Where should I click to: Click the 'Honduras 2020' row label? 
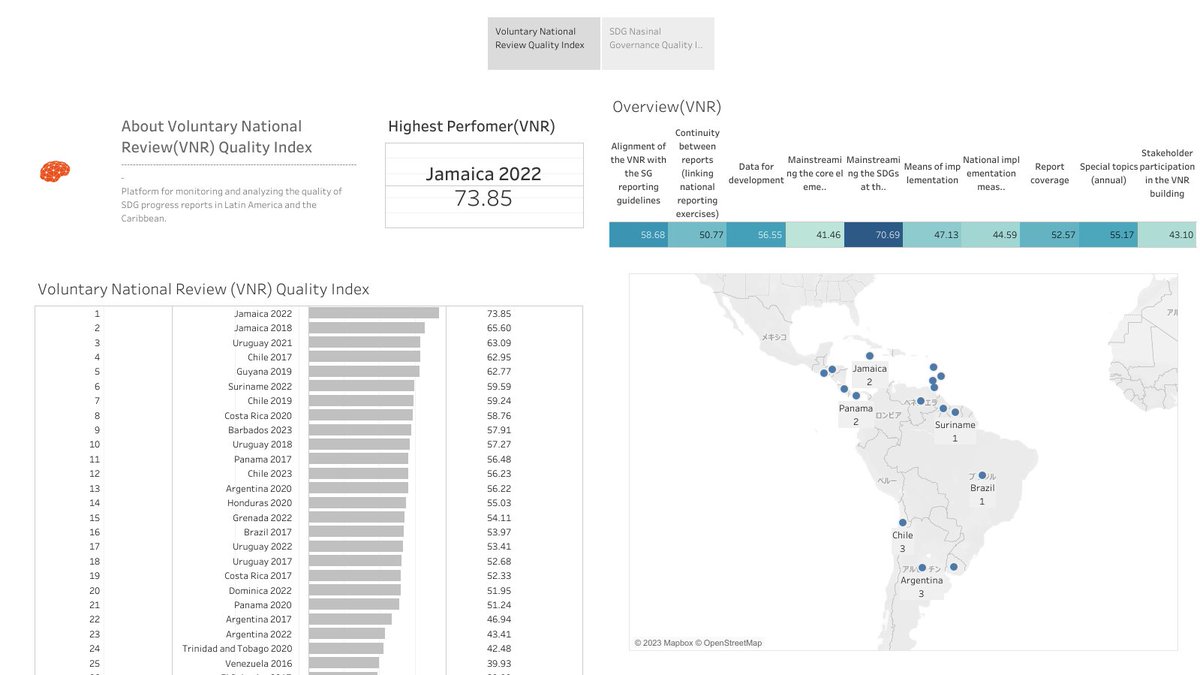tap(259, 503)
